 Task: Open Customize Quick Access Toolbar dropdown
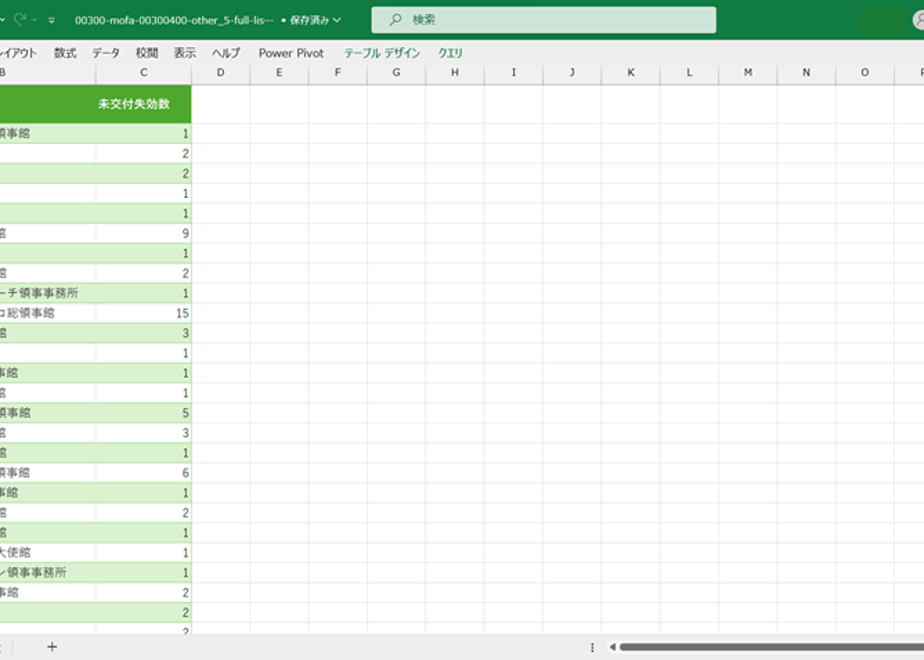point(52,20)
